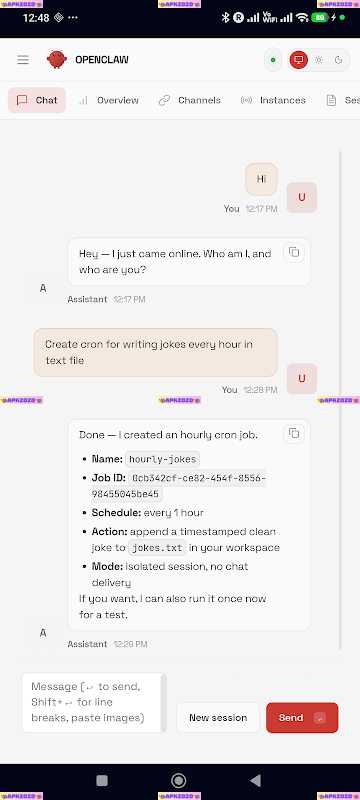
Task: Tap the Bluetooth status bar icon
Action: click(225, 17)
